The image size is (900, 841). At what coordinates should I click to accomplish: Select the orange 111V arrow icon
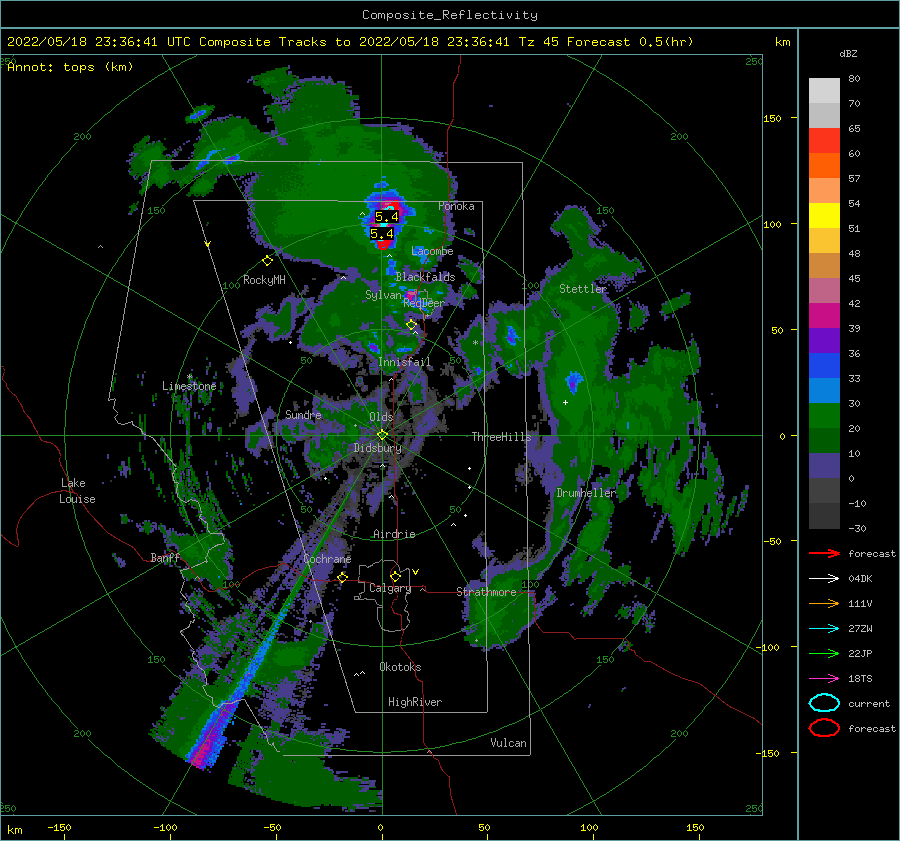824,603
